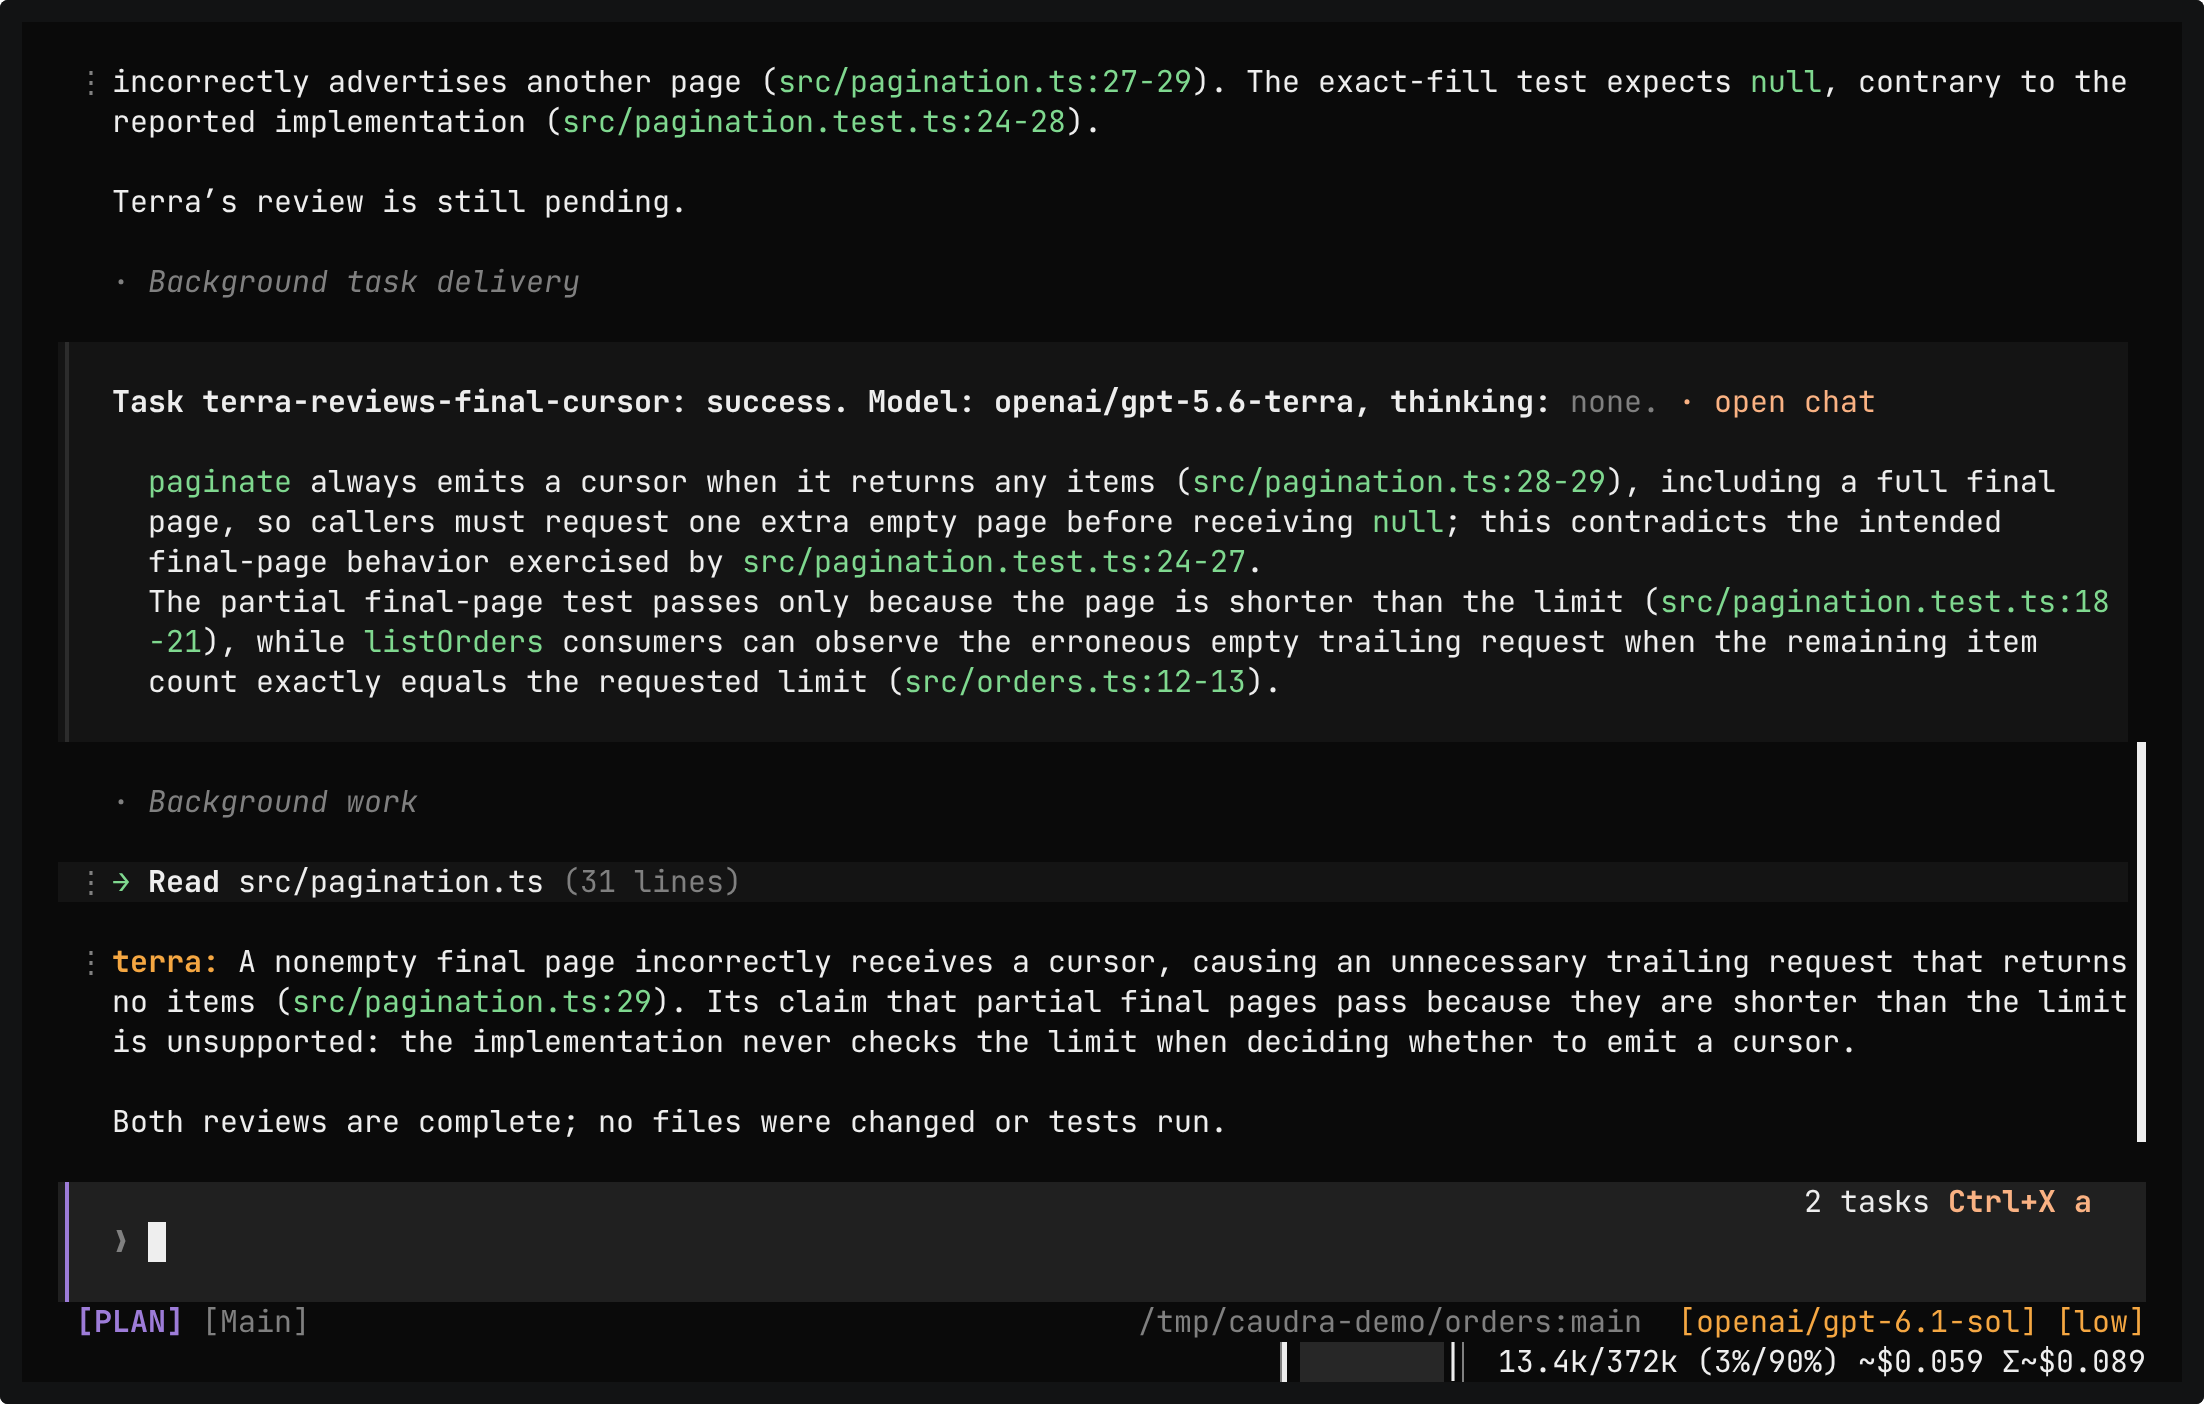
Task: Expand the Background task delivery section
Action: [364, 282]
